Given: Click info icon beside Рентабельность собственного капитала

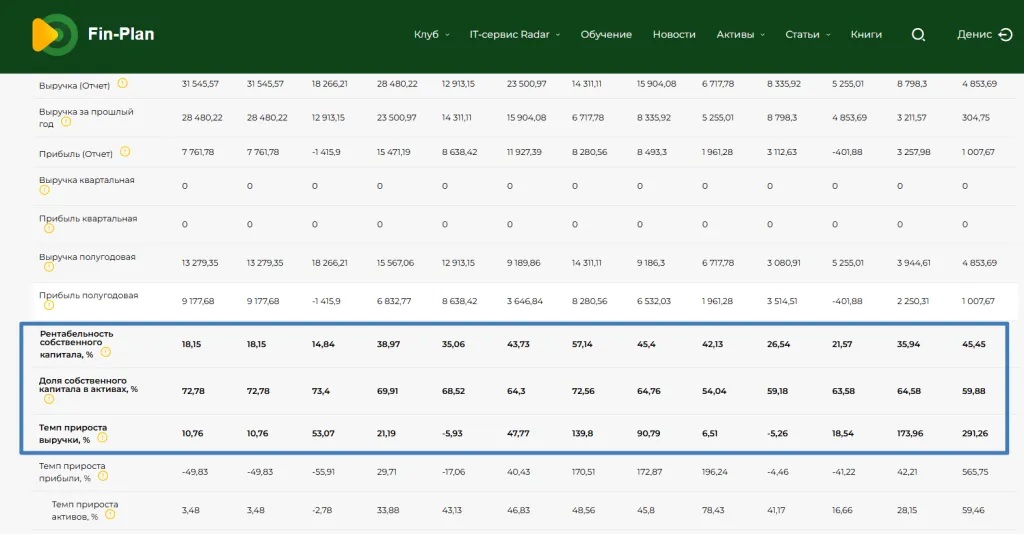Looking at the screenshot, I should [105, 352].
